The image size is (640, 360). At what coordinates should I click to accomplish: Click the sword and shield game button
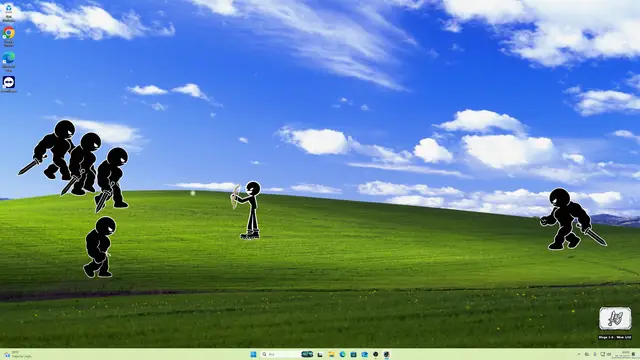pos(615,318)
